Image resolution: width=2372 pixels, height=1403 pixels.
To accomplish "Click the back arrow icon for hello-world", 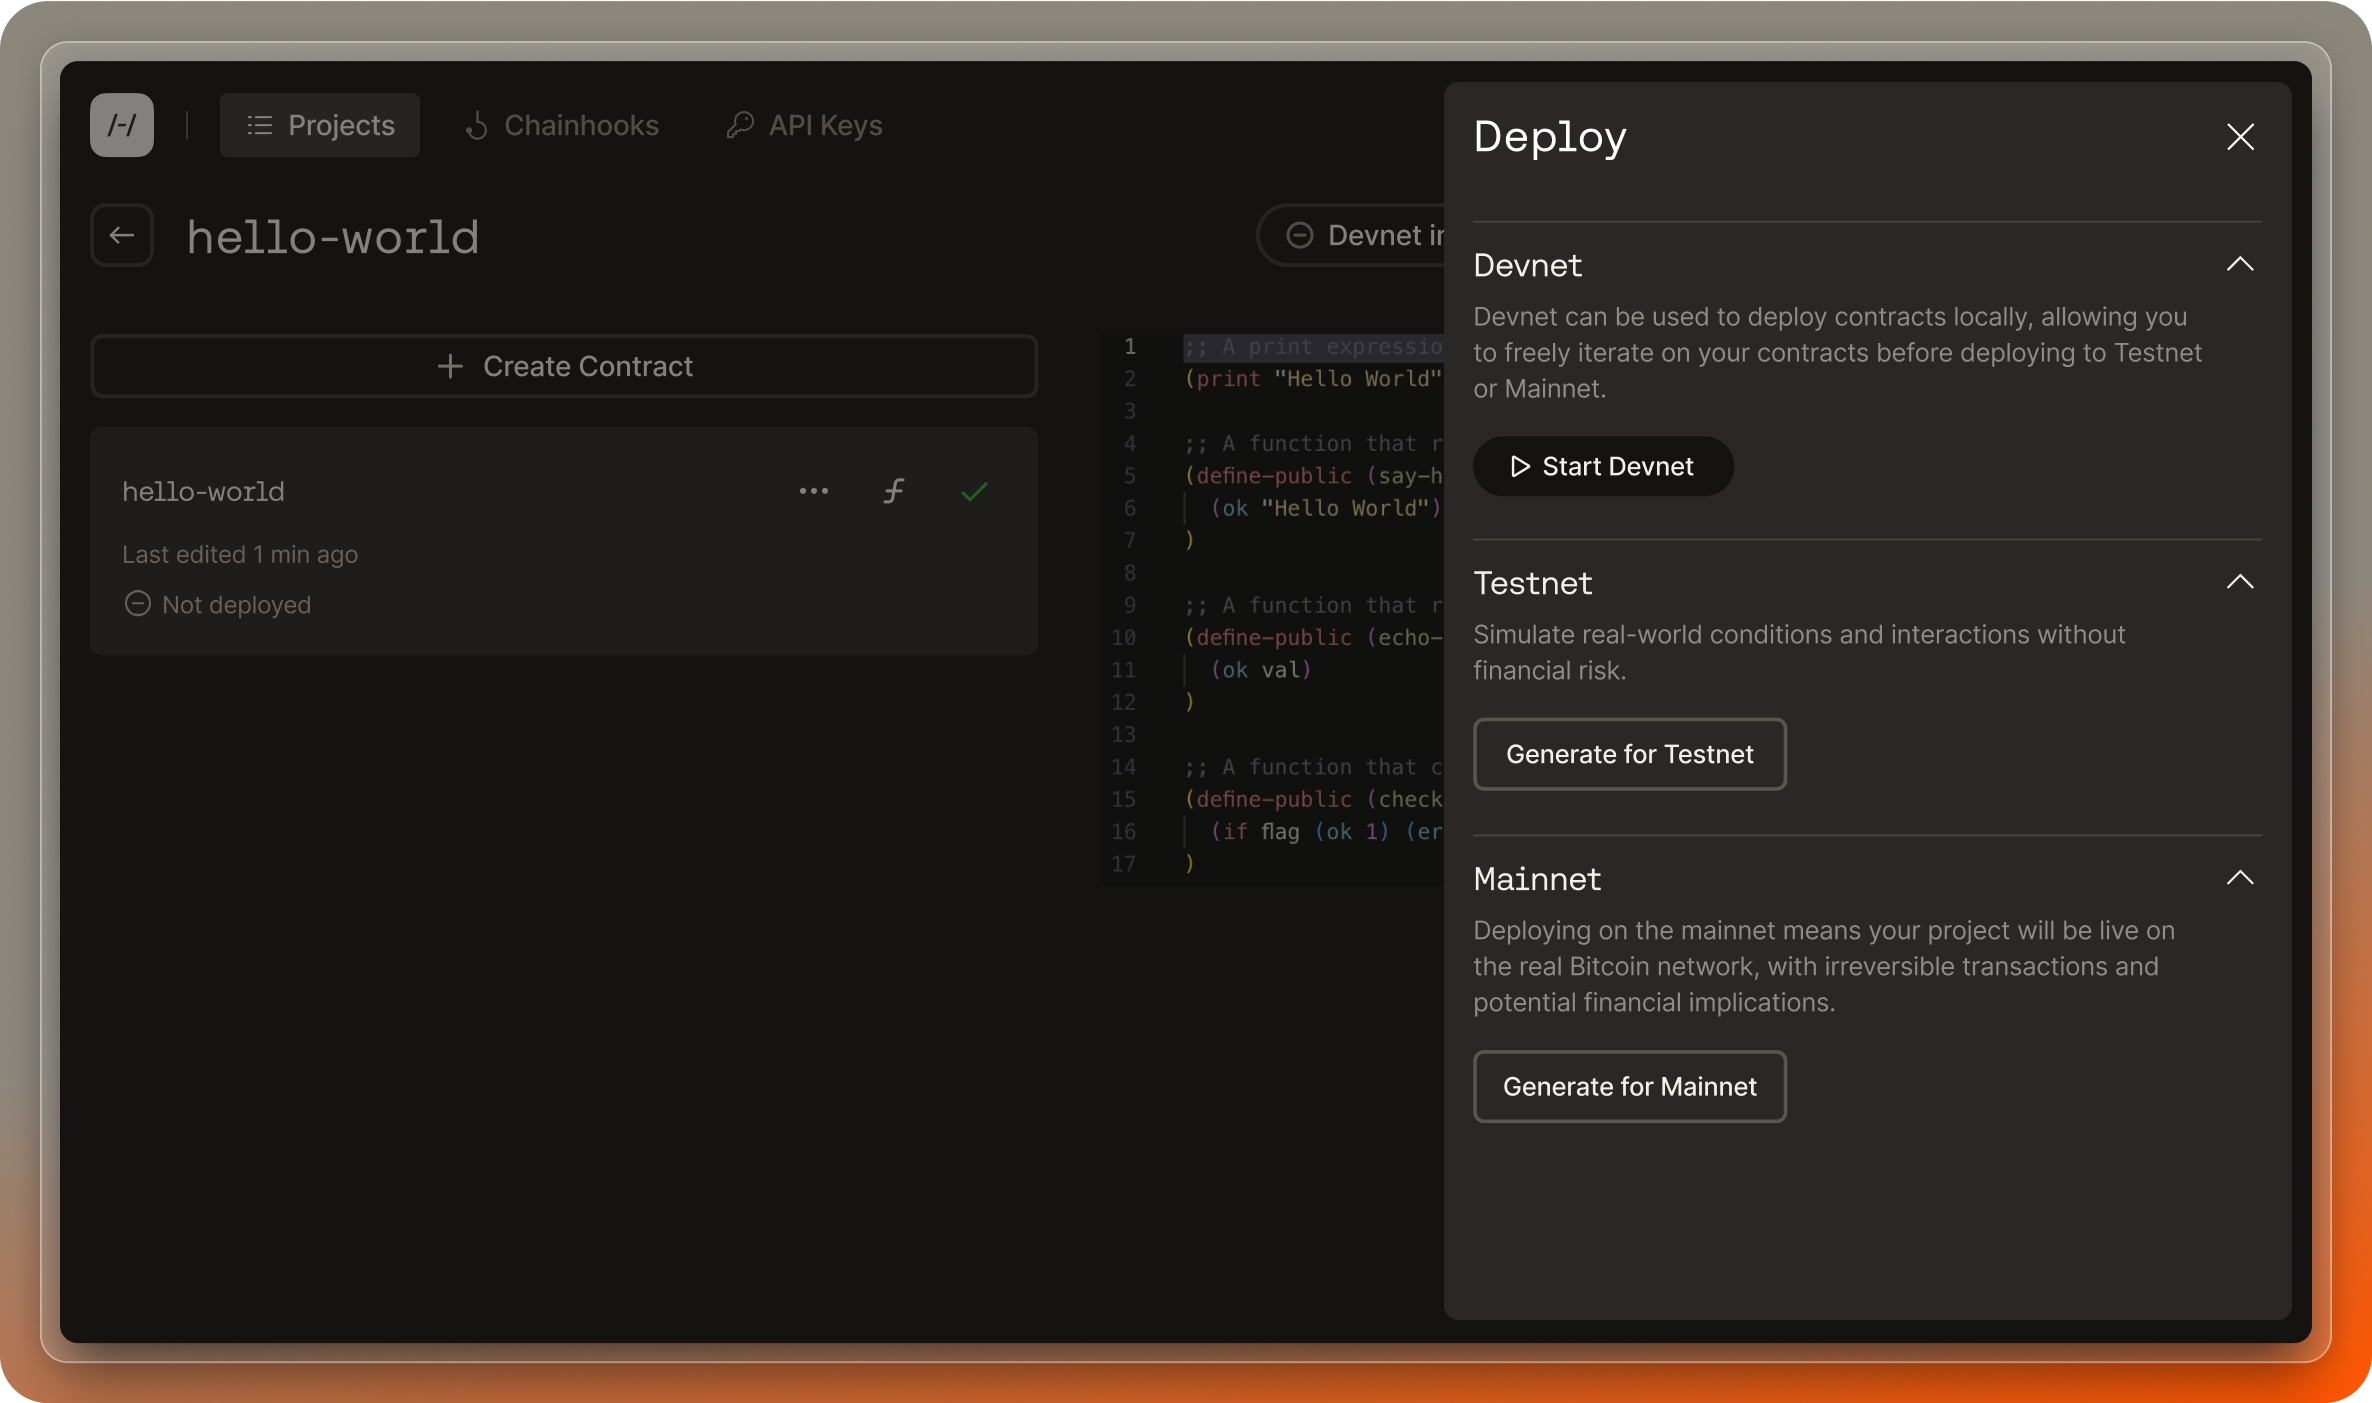I will click(x=125, y=236).
